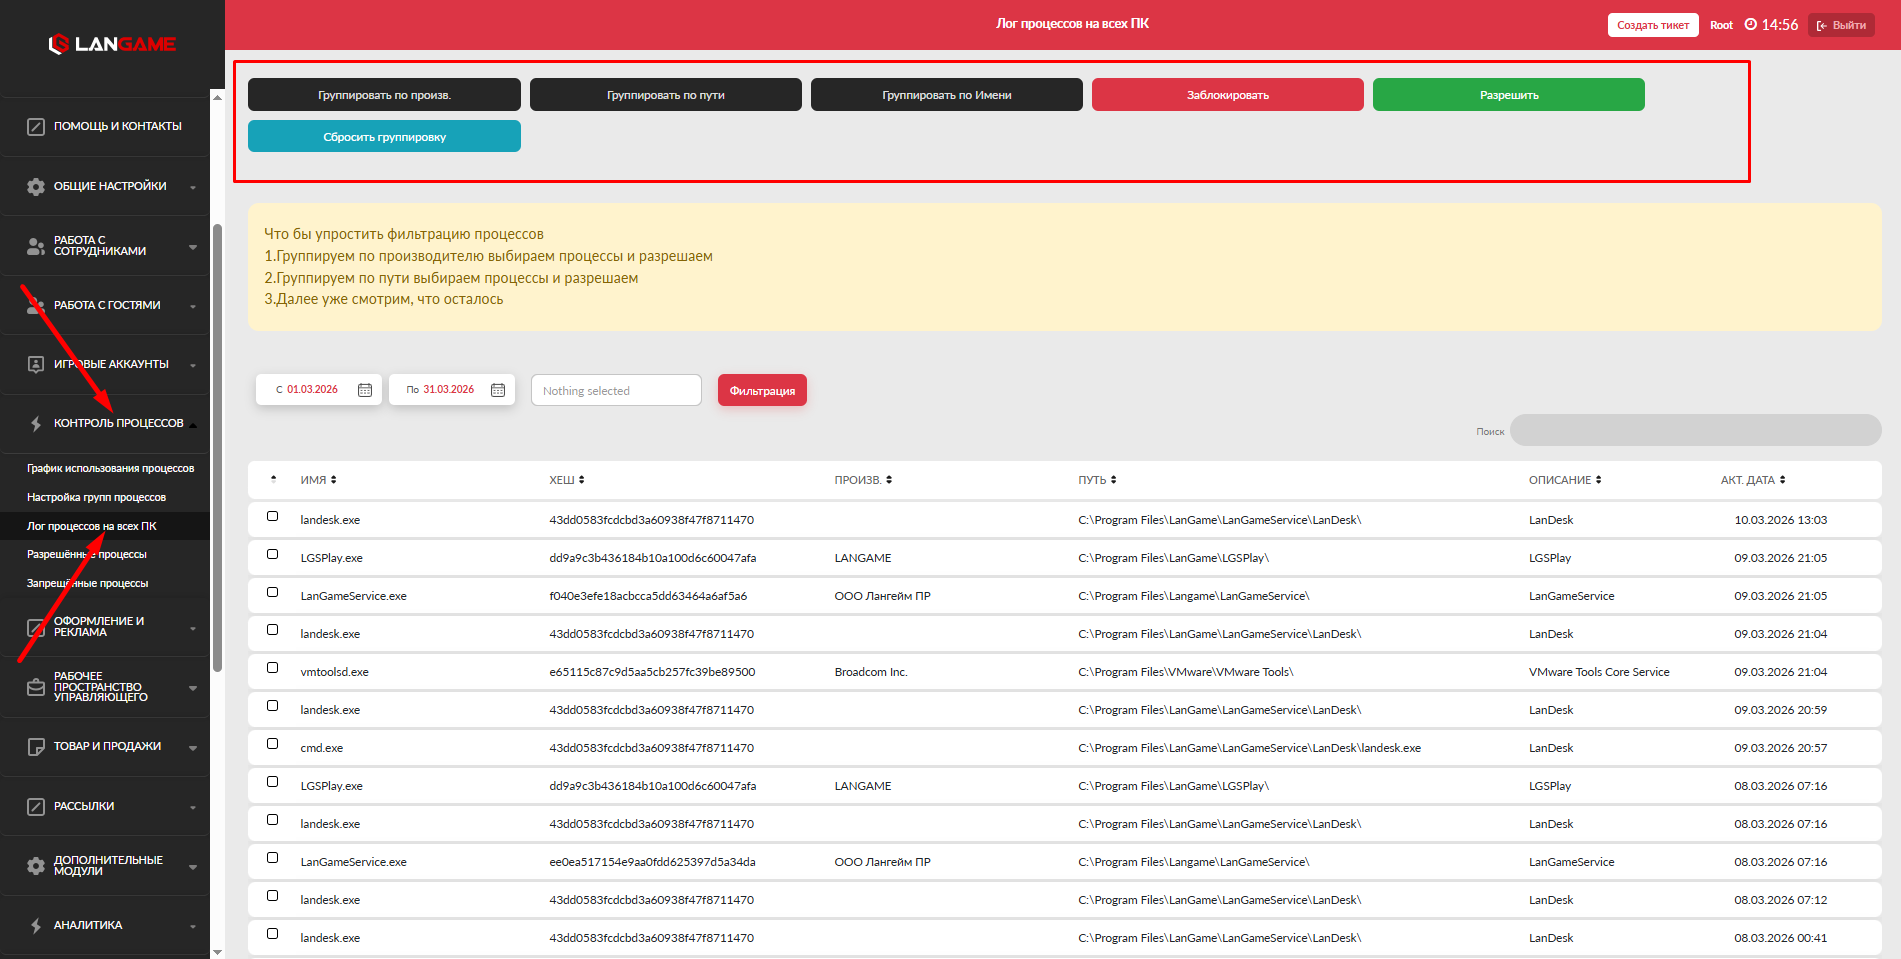Open the Nothing selected dropdown
This screenshot has height=959, width=1901.
[616, 390]
